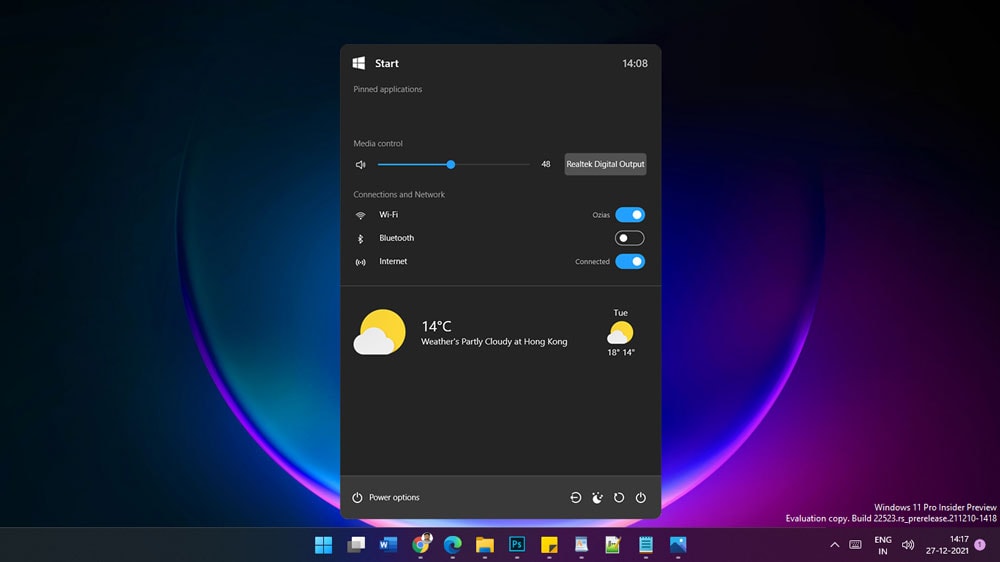Click the 14°C temperature reading

[436, 326]
